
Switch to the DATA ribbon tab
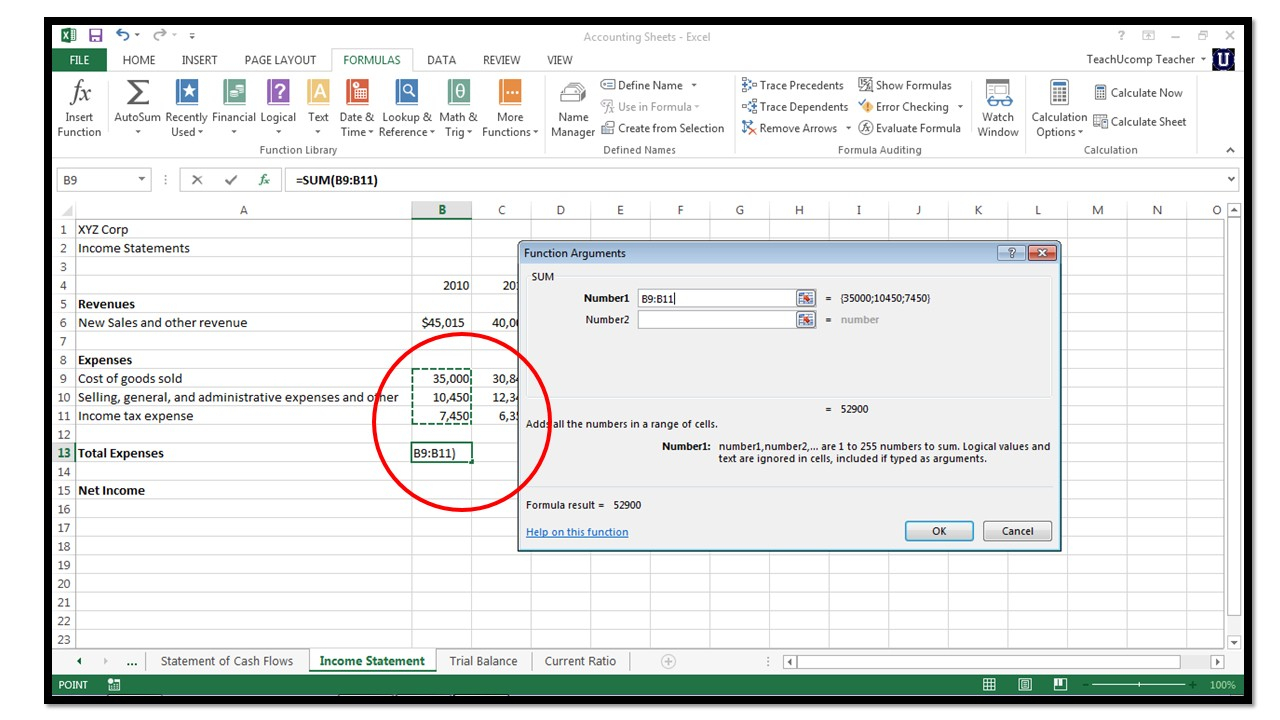pos(441,60)
